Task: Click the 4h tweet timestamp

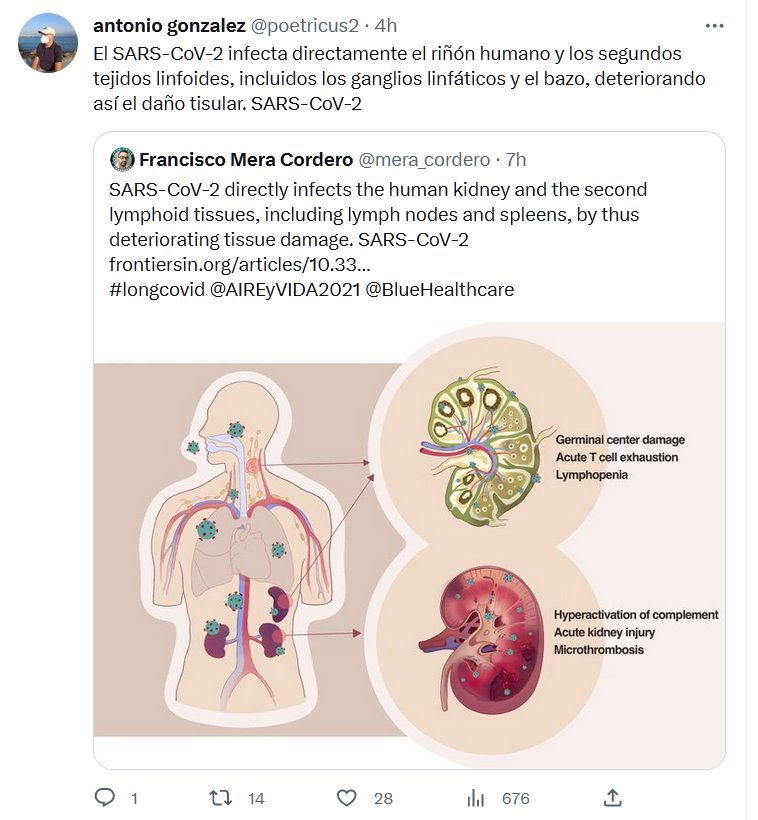Action: (x=386, y=25)
